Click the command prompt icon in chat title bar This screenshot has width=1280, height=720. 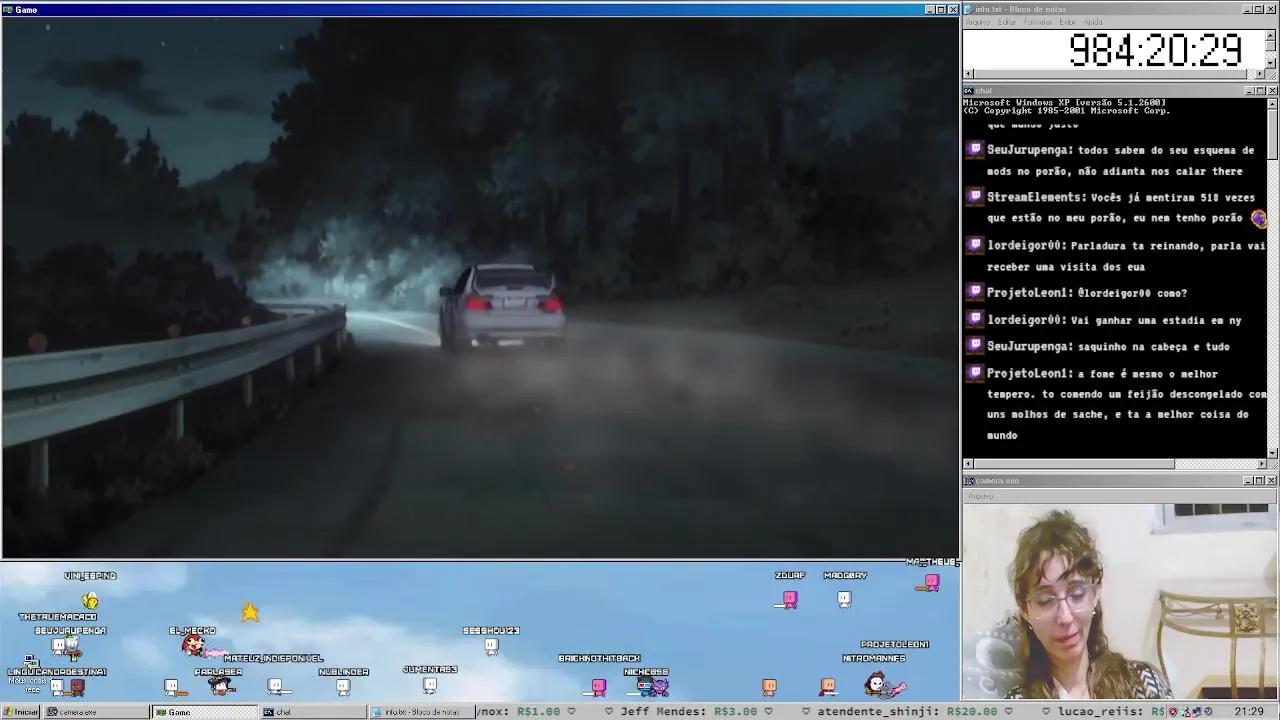(x=968, y=91)
